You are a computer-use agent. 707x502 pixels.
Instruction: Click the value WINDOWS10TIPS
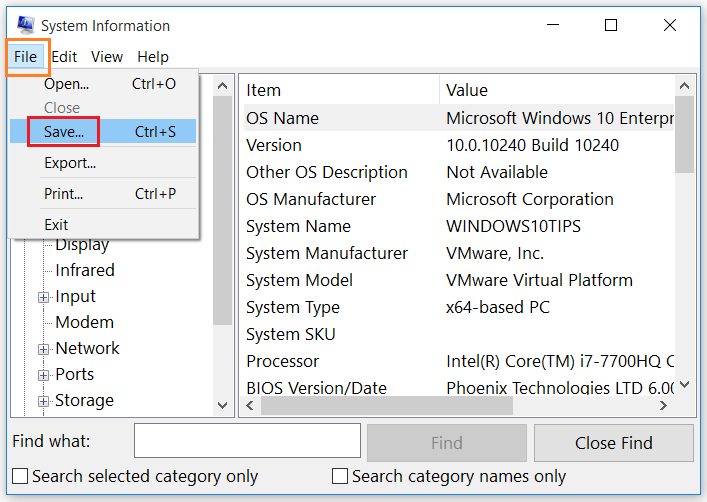click(x=514, y=226)
